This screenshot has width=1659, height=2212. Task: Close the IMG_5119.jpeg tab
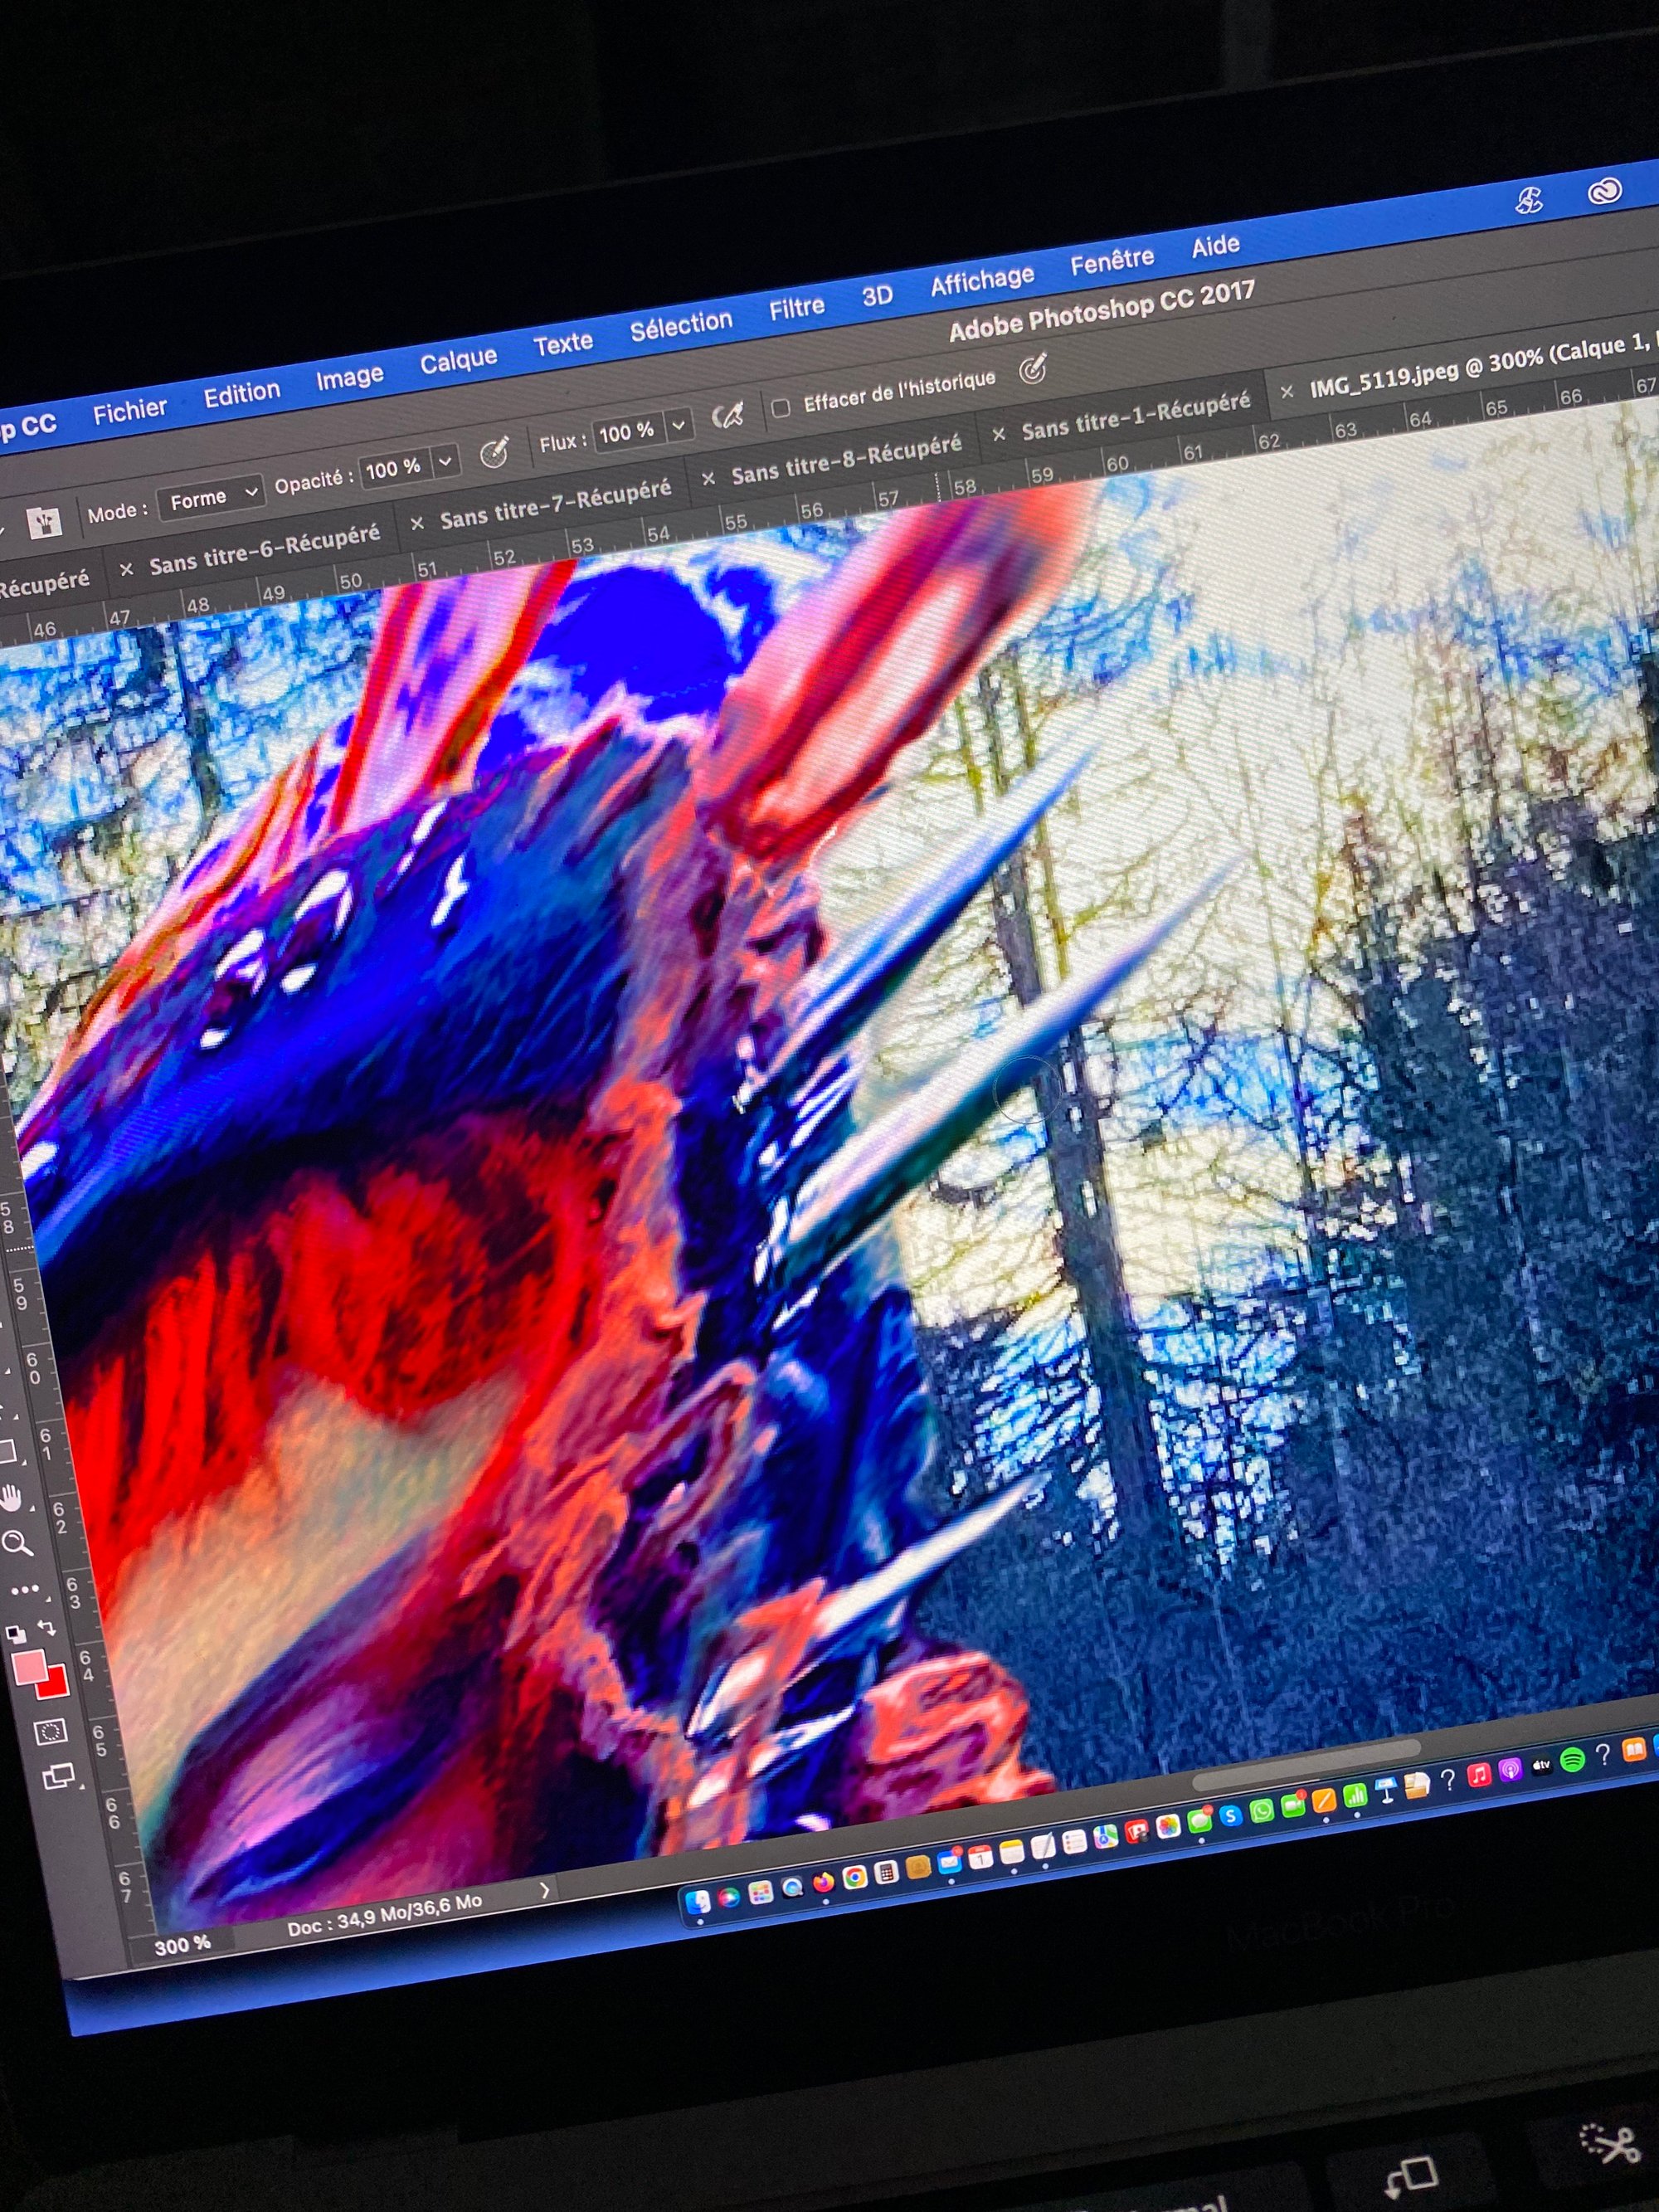(x=1287, y=392)
